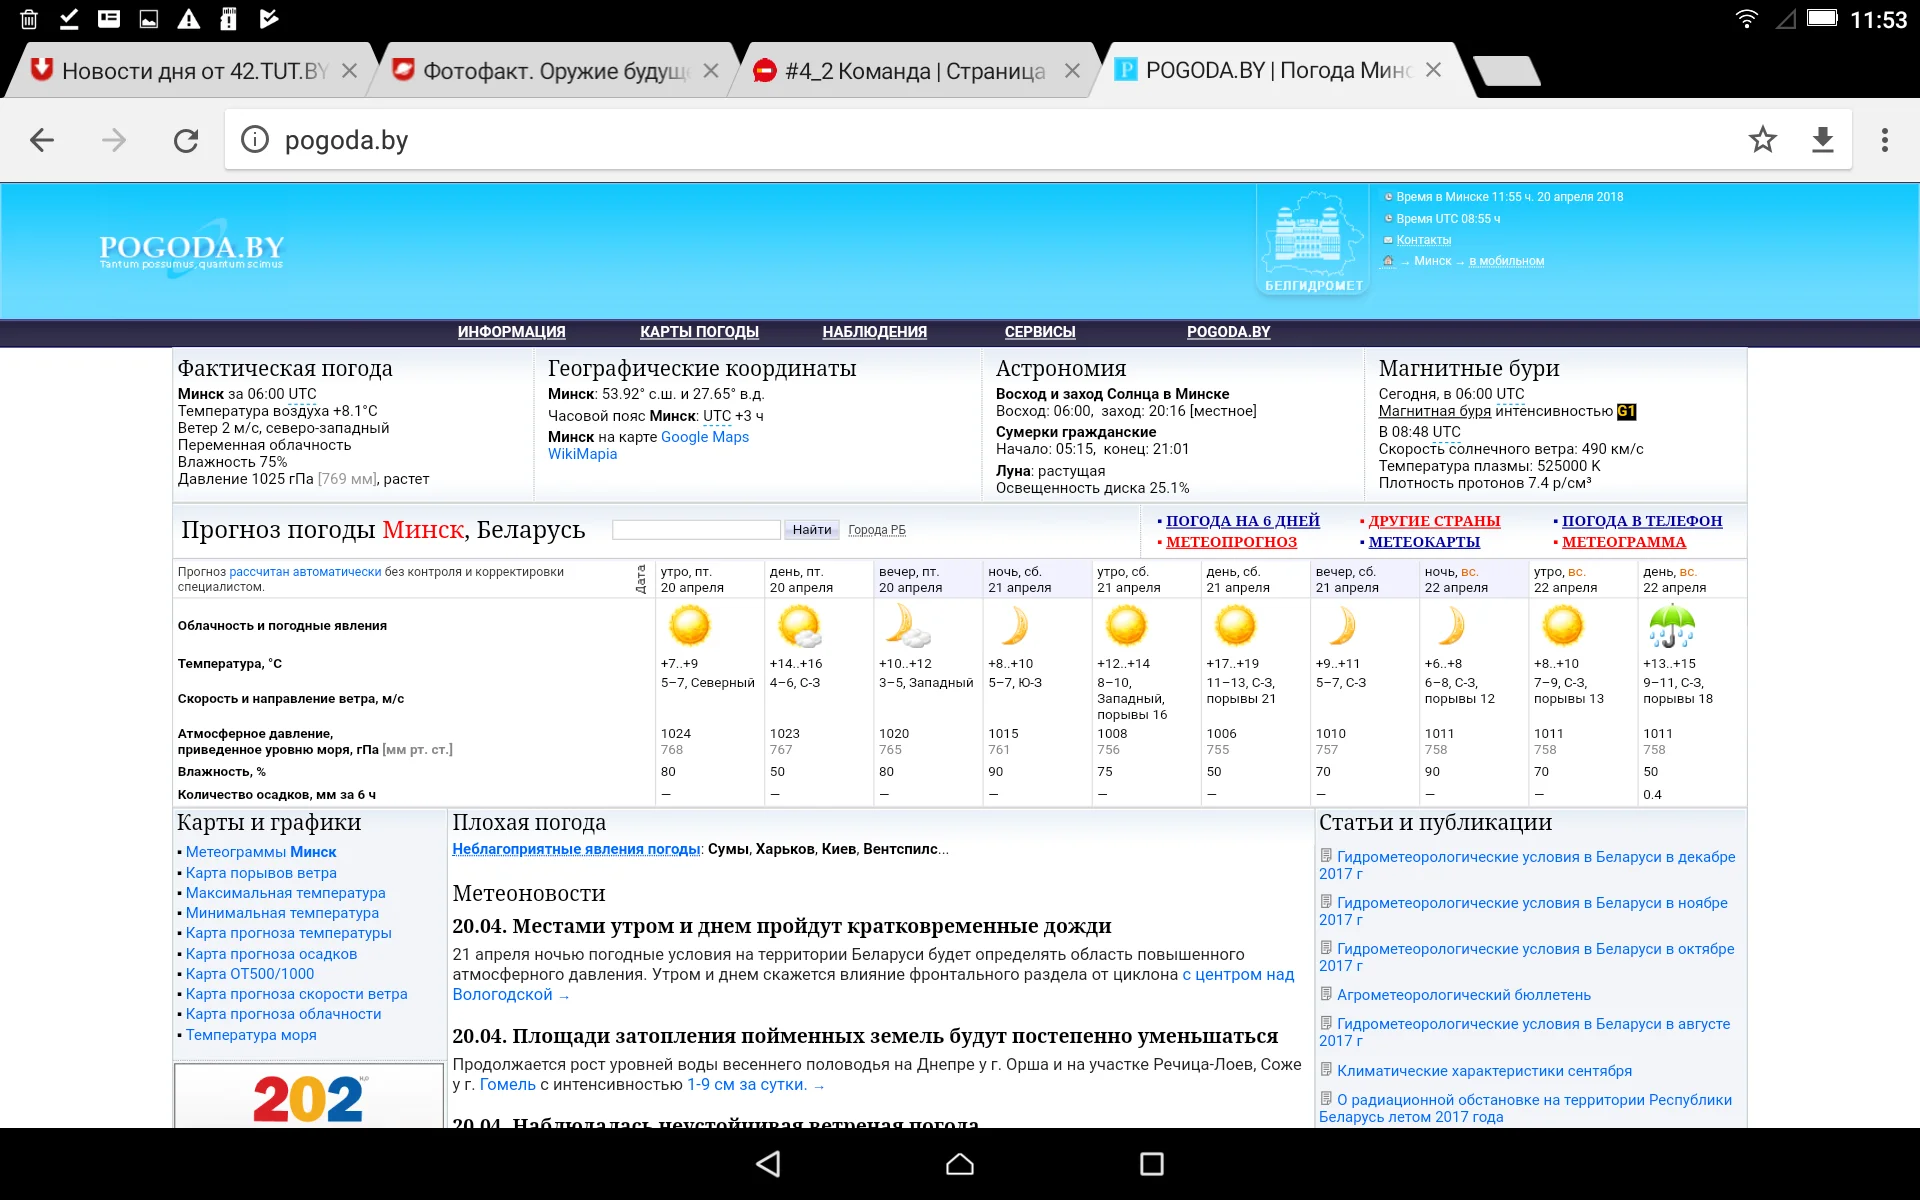Click the POGODA.BY logo
The width and height of the screenshot is (1920, 1200).
tap(190, 247)
